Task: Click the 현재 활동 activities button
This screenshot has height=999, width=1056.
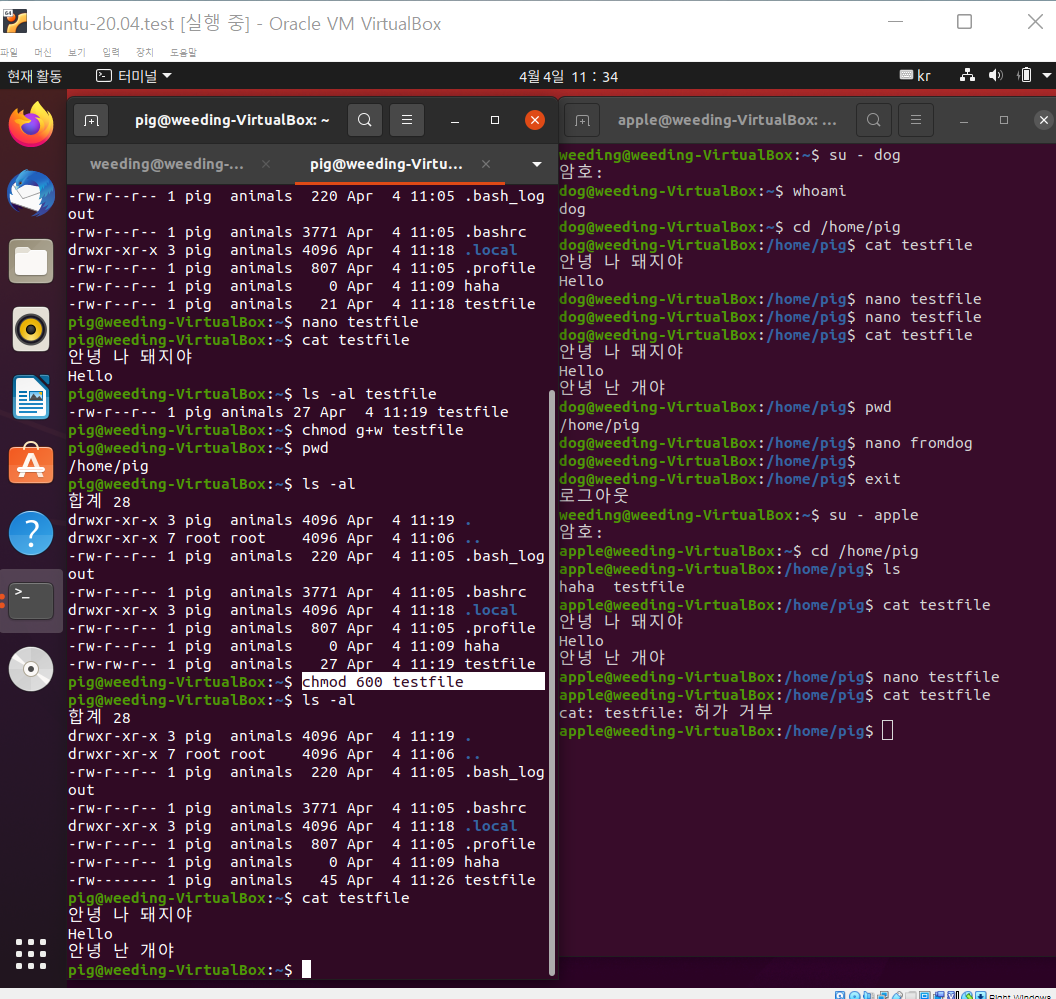Action: point(34,76)
